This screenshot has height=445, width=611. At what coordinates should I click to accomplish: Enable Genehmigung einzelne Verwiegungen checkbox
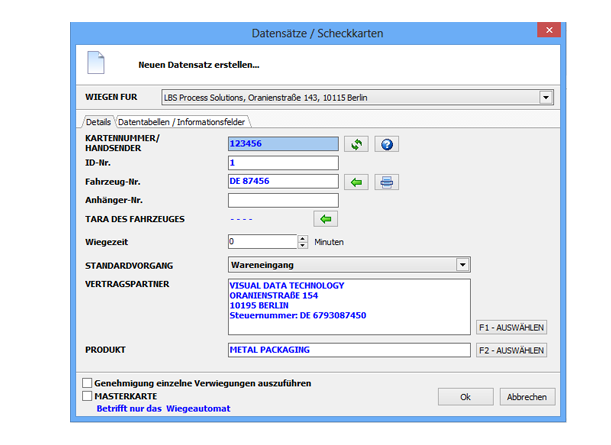pos(87,382)
